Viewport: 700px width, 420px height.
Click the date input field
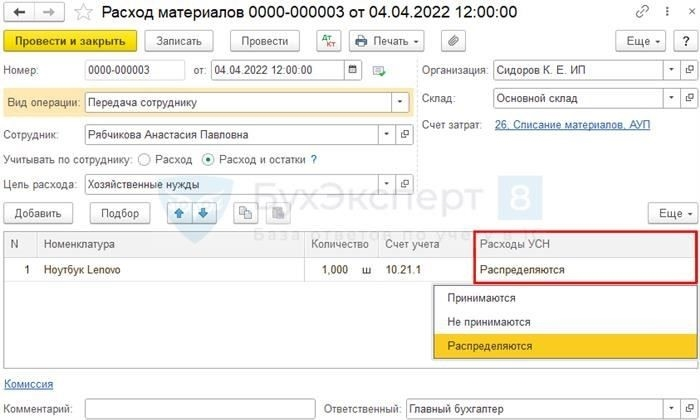click(x=278, y=70)
